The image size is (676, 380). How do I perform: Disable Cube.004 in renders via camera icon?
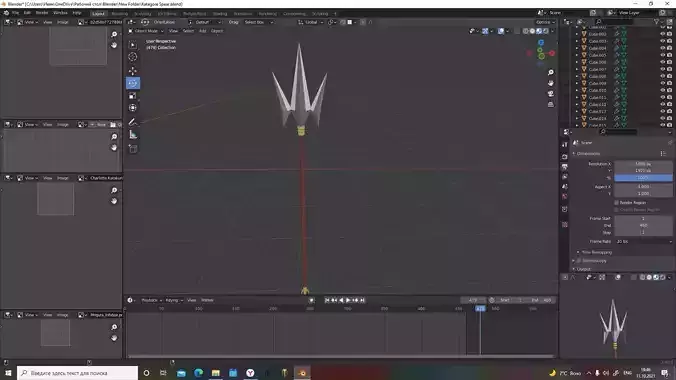[669, 48]
